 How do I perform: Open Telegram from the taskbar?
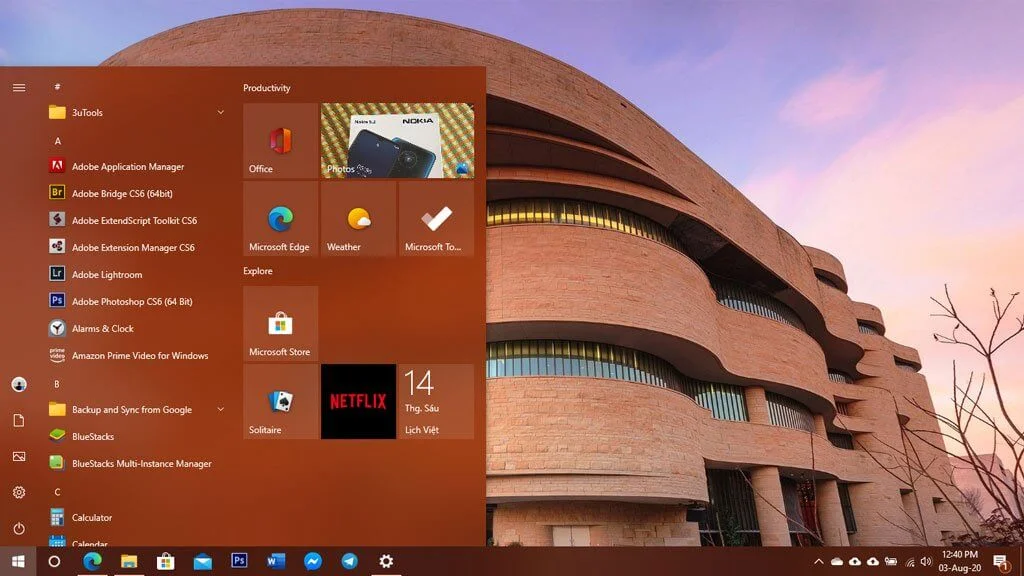pos(349,561)
